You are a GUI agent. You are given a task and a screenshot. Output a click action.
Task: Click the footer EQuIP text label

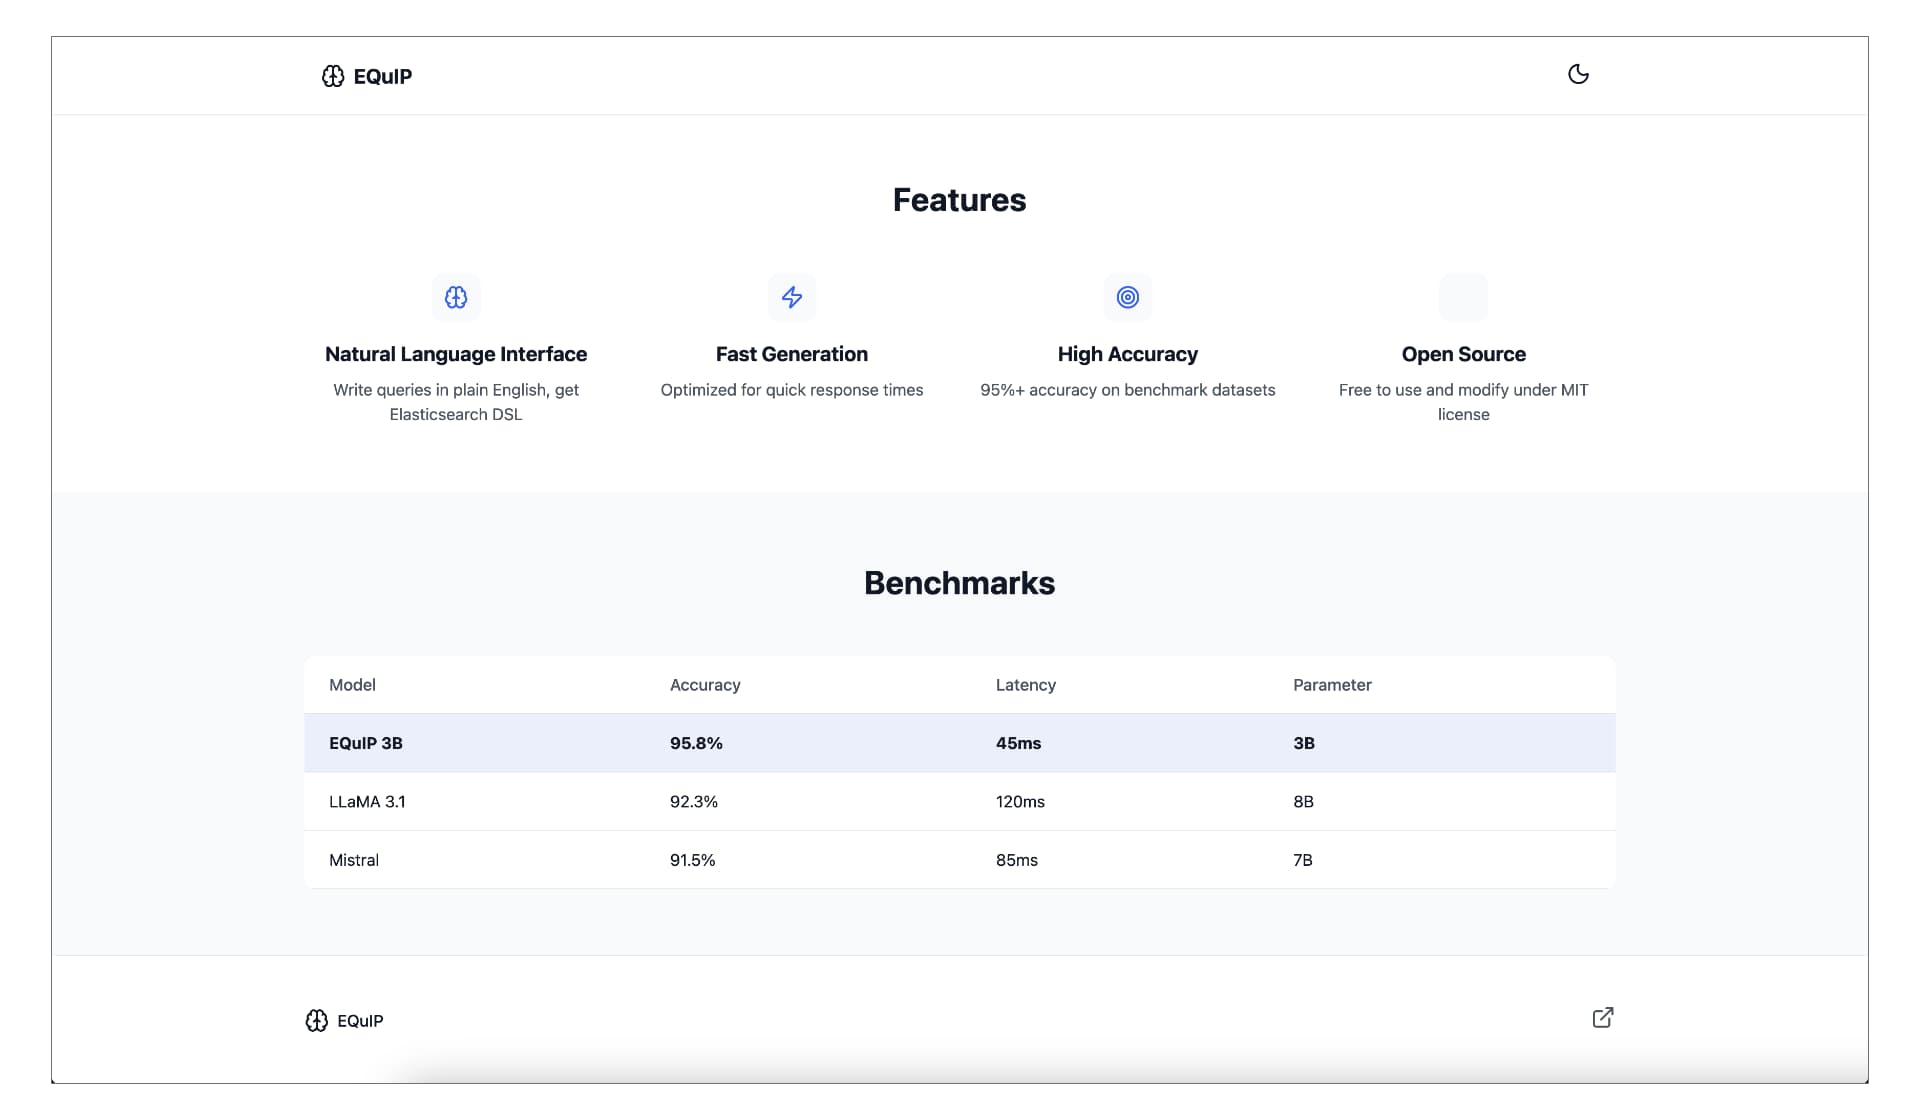point(360,1021)
